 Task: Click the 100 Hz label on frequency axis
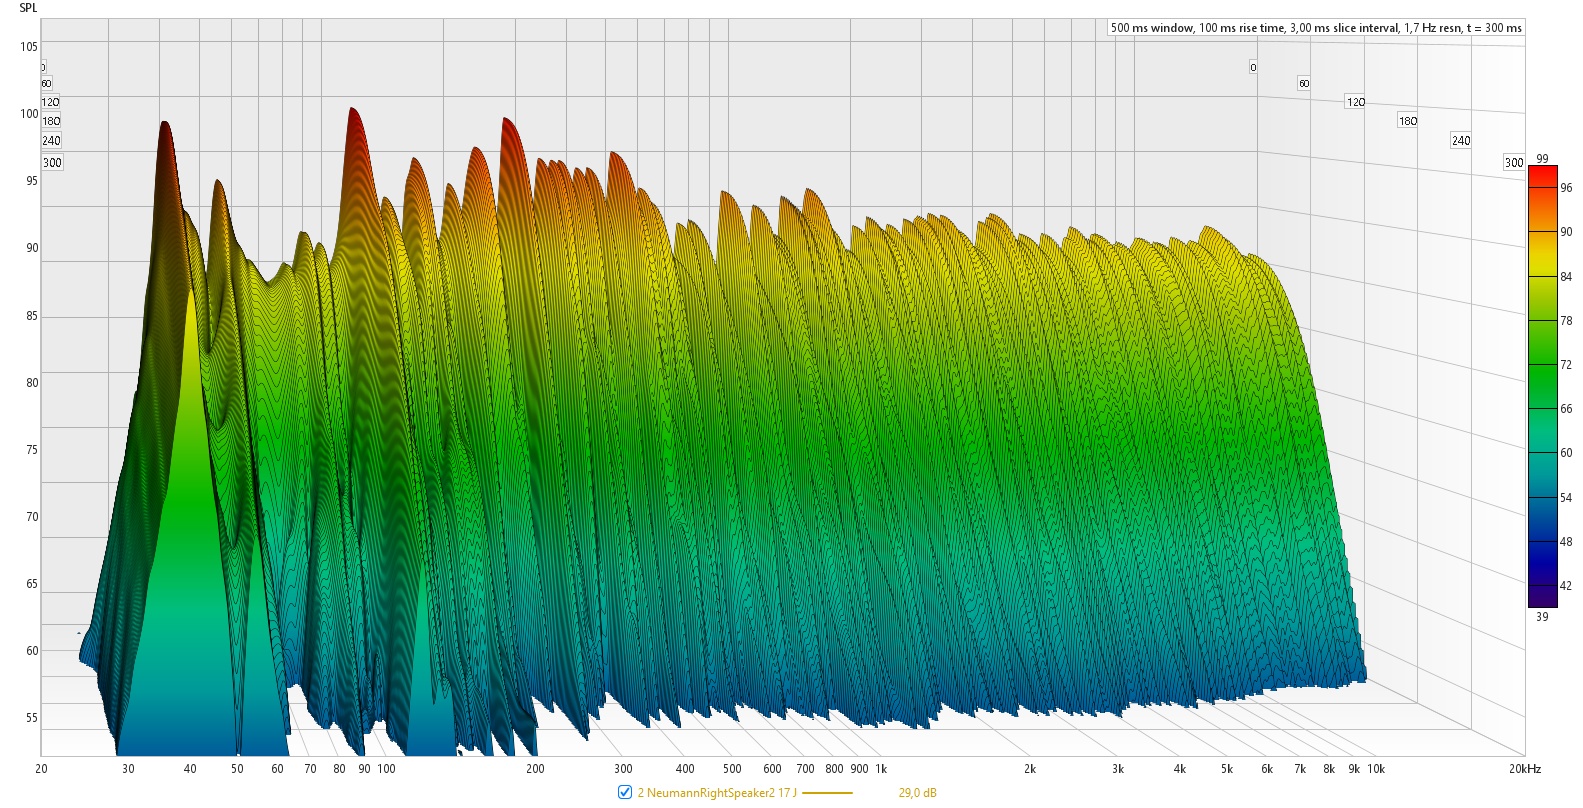coord(386,769)
